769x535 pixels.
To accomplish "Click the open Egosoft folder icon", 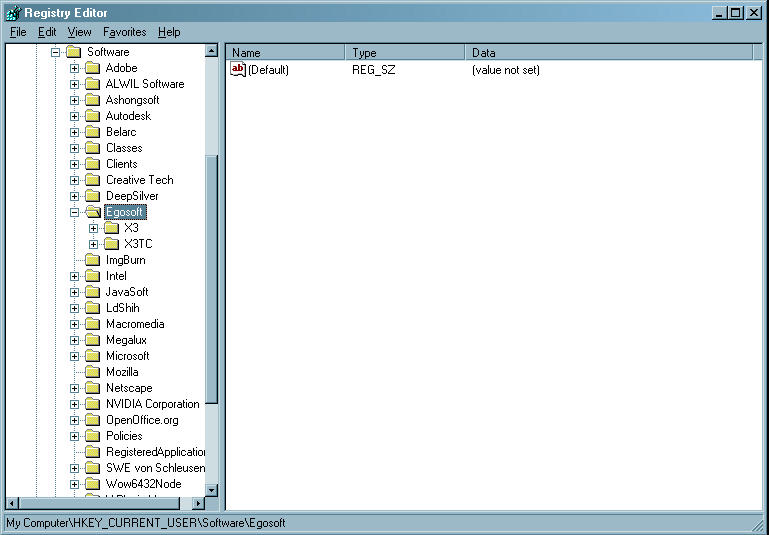I will pyautogui.click(x=93, y=212).
